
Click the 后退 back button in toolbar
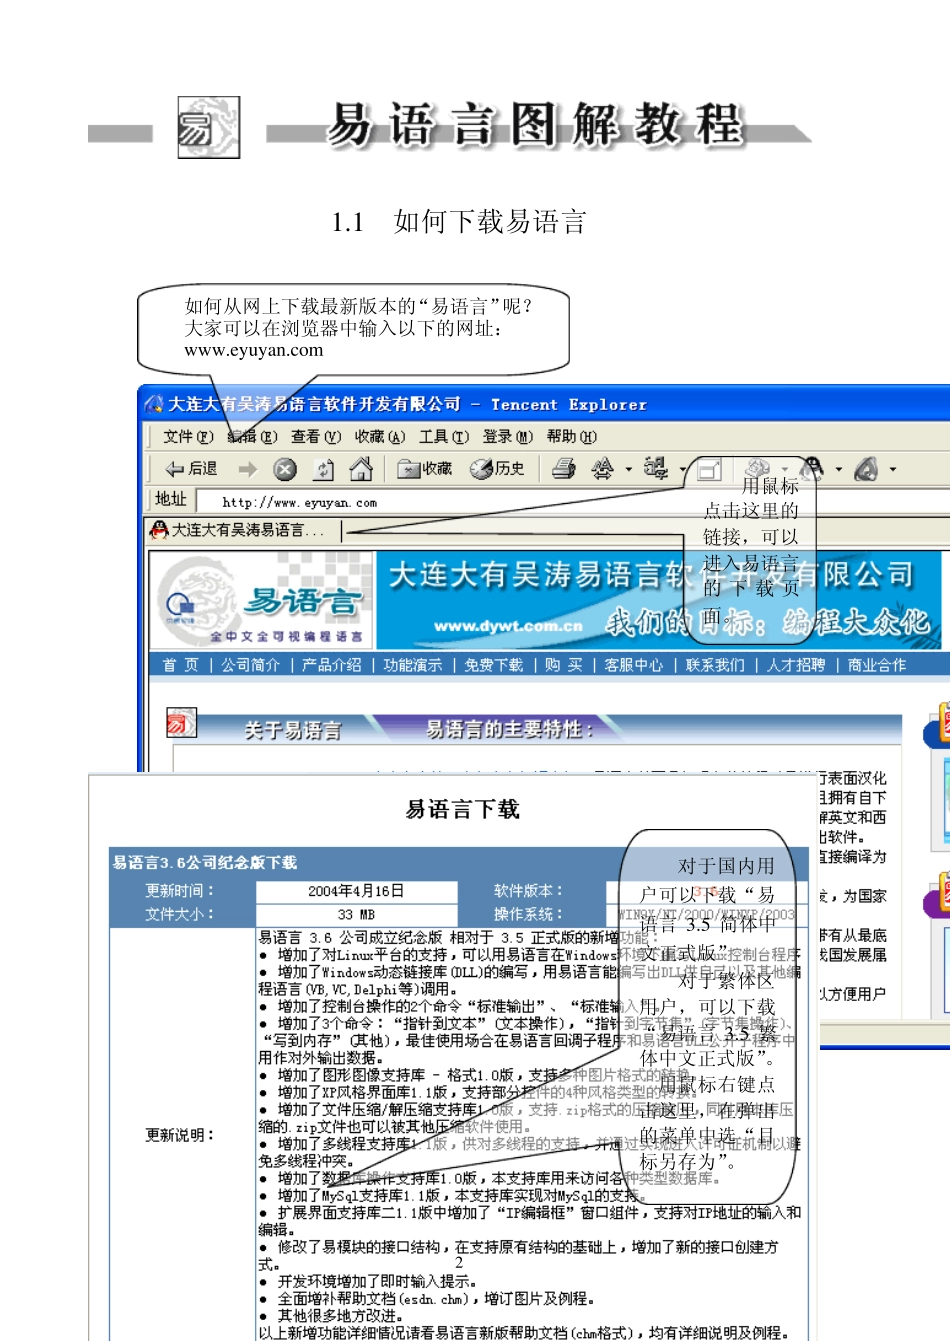(x=191, y=468)
